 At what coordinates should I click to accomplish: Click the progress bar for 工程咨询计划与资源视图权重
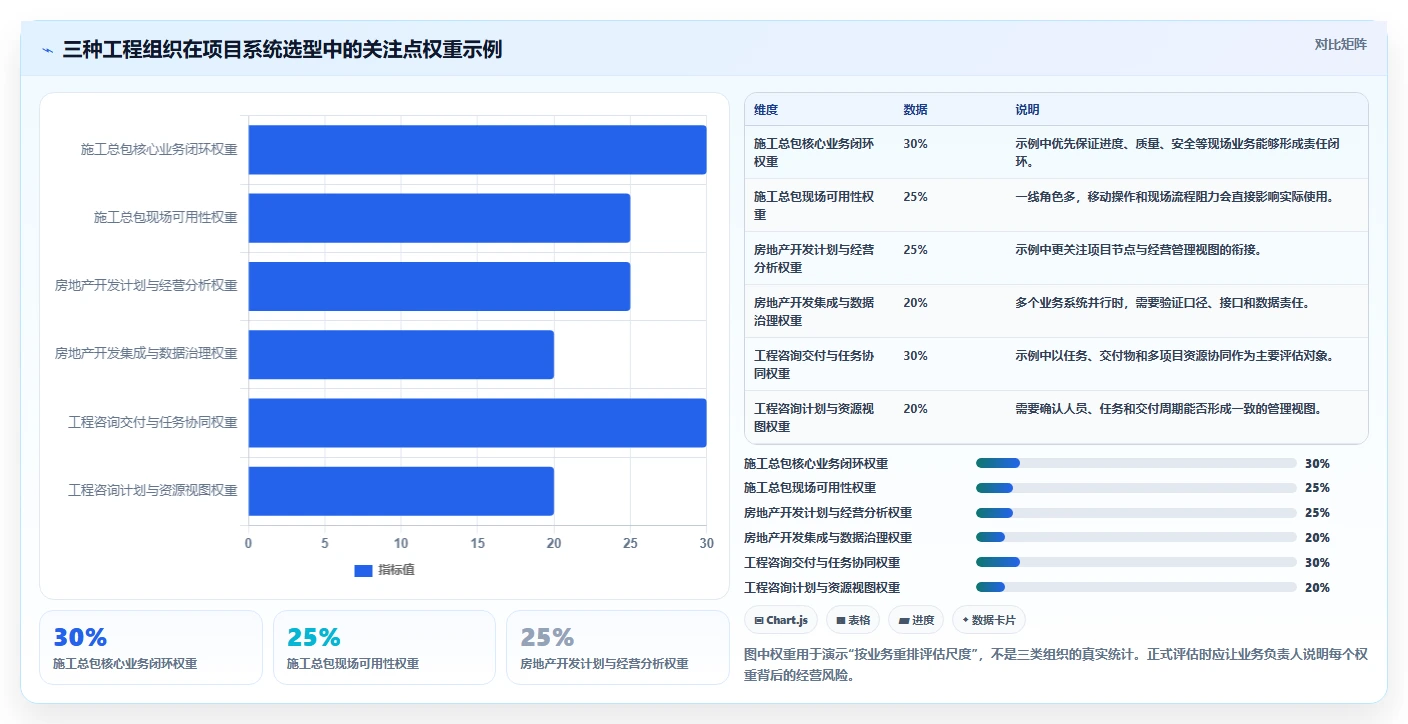[x=1136, y=588]
